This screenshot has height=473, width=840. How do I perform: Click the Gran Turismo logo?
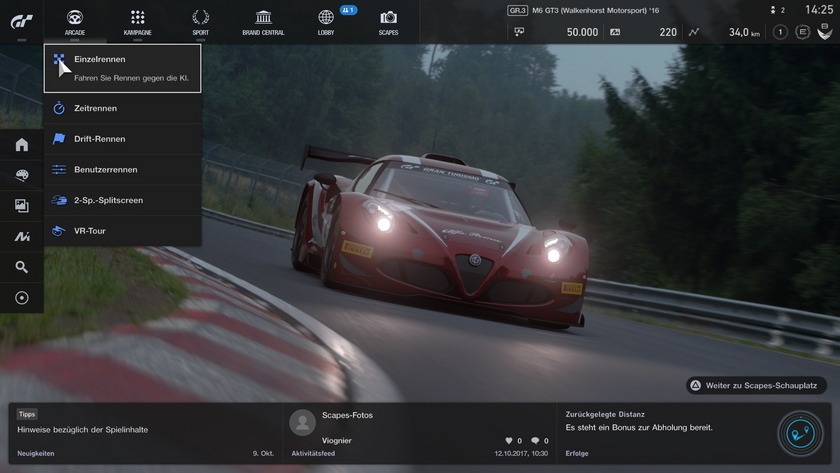[x=21, y=20]
